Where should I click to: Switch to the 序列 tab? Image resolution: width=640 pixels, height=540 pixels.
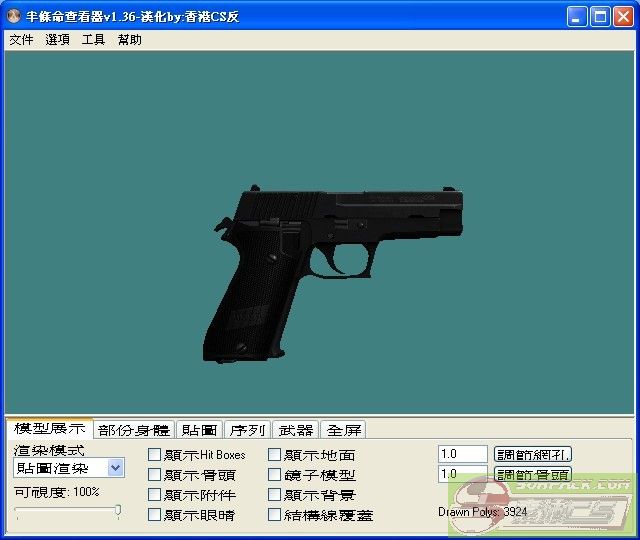tap(247, 430)
